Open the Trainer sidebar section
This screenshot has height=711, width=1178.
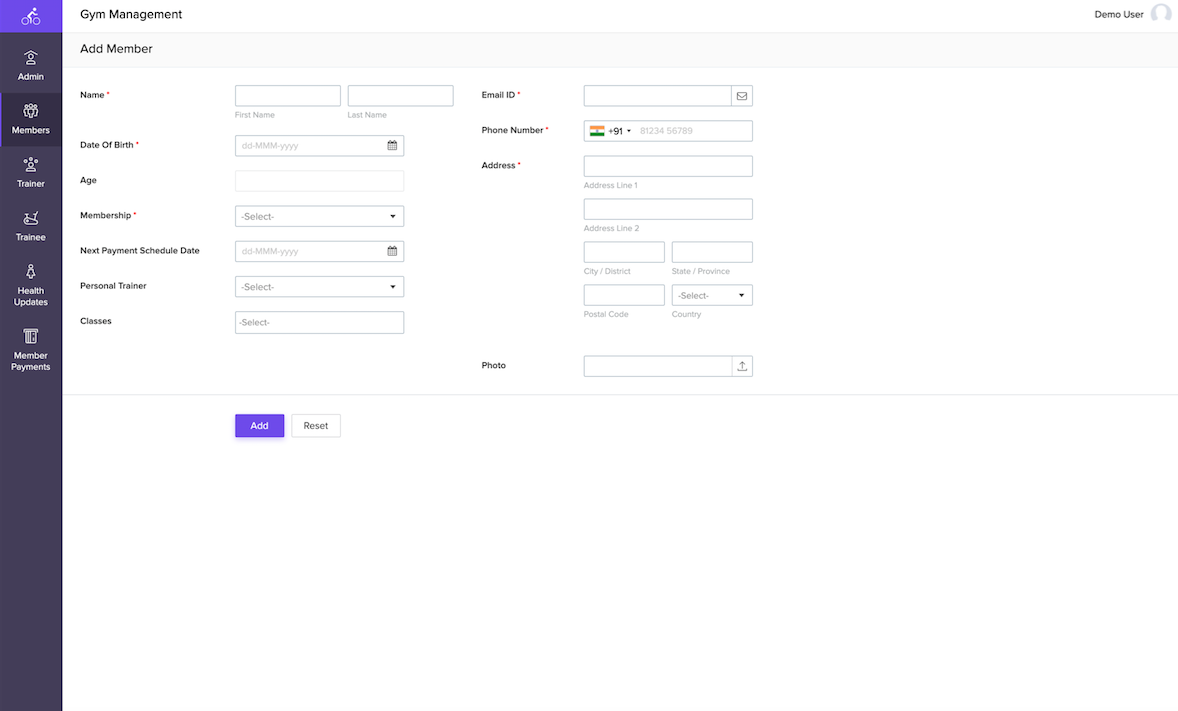click(x=31, y=173)
